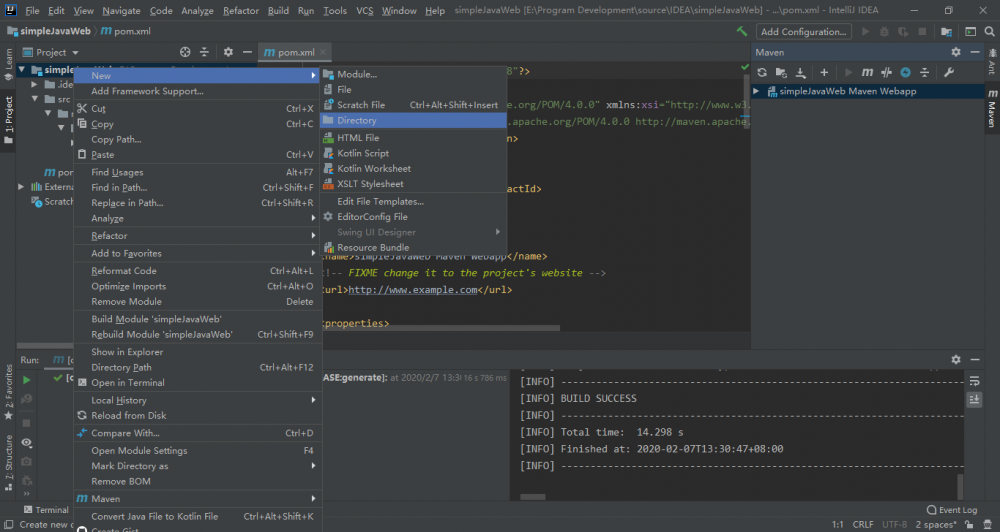This screenshot has width=1000, height=532.
Task: Expand simpleJavaWeb Maven Webapp node
Action: click(x=756, y=91)
